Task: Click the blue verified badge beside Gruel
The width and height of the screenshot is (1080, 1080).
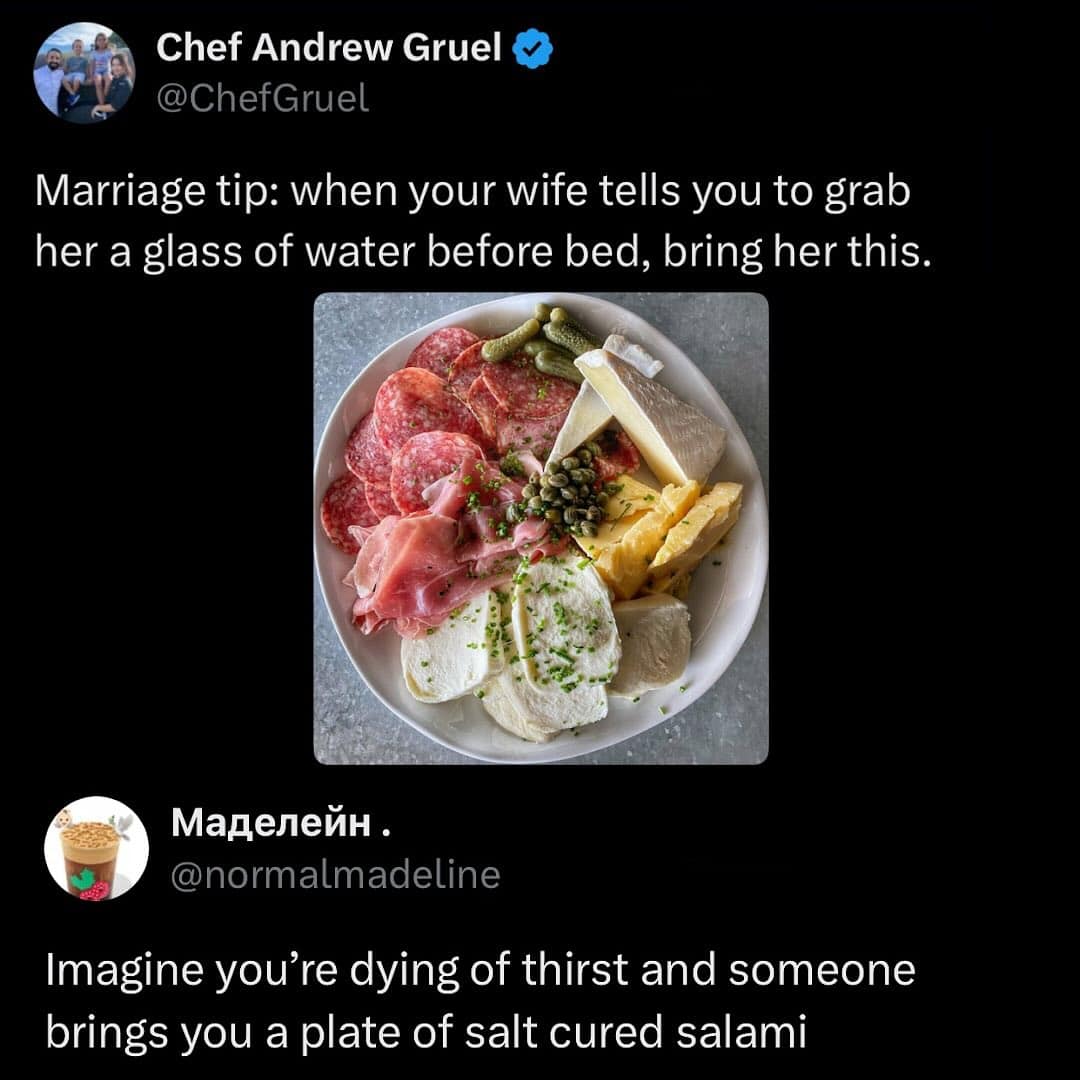Action: (533, 48)
